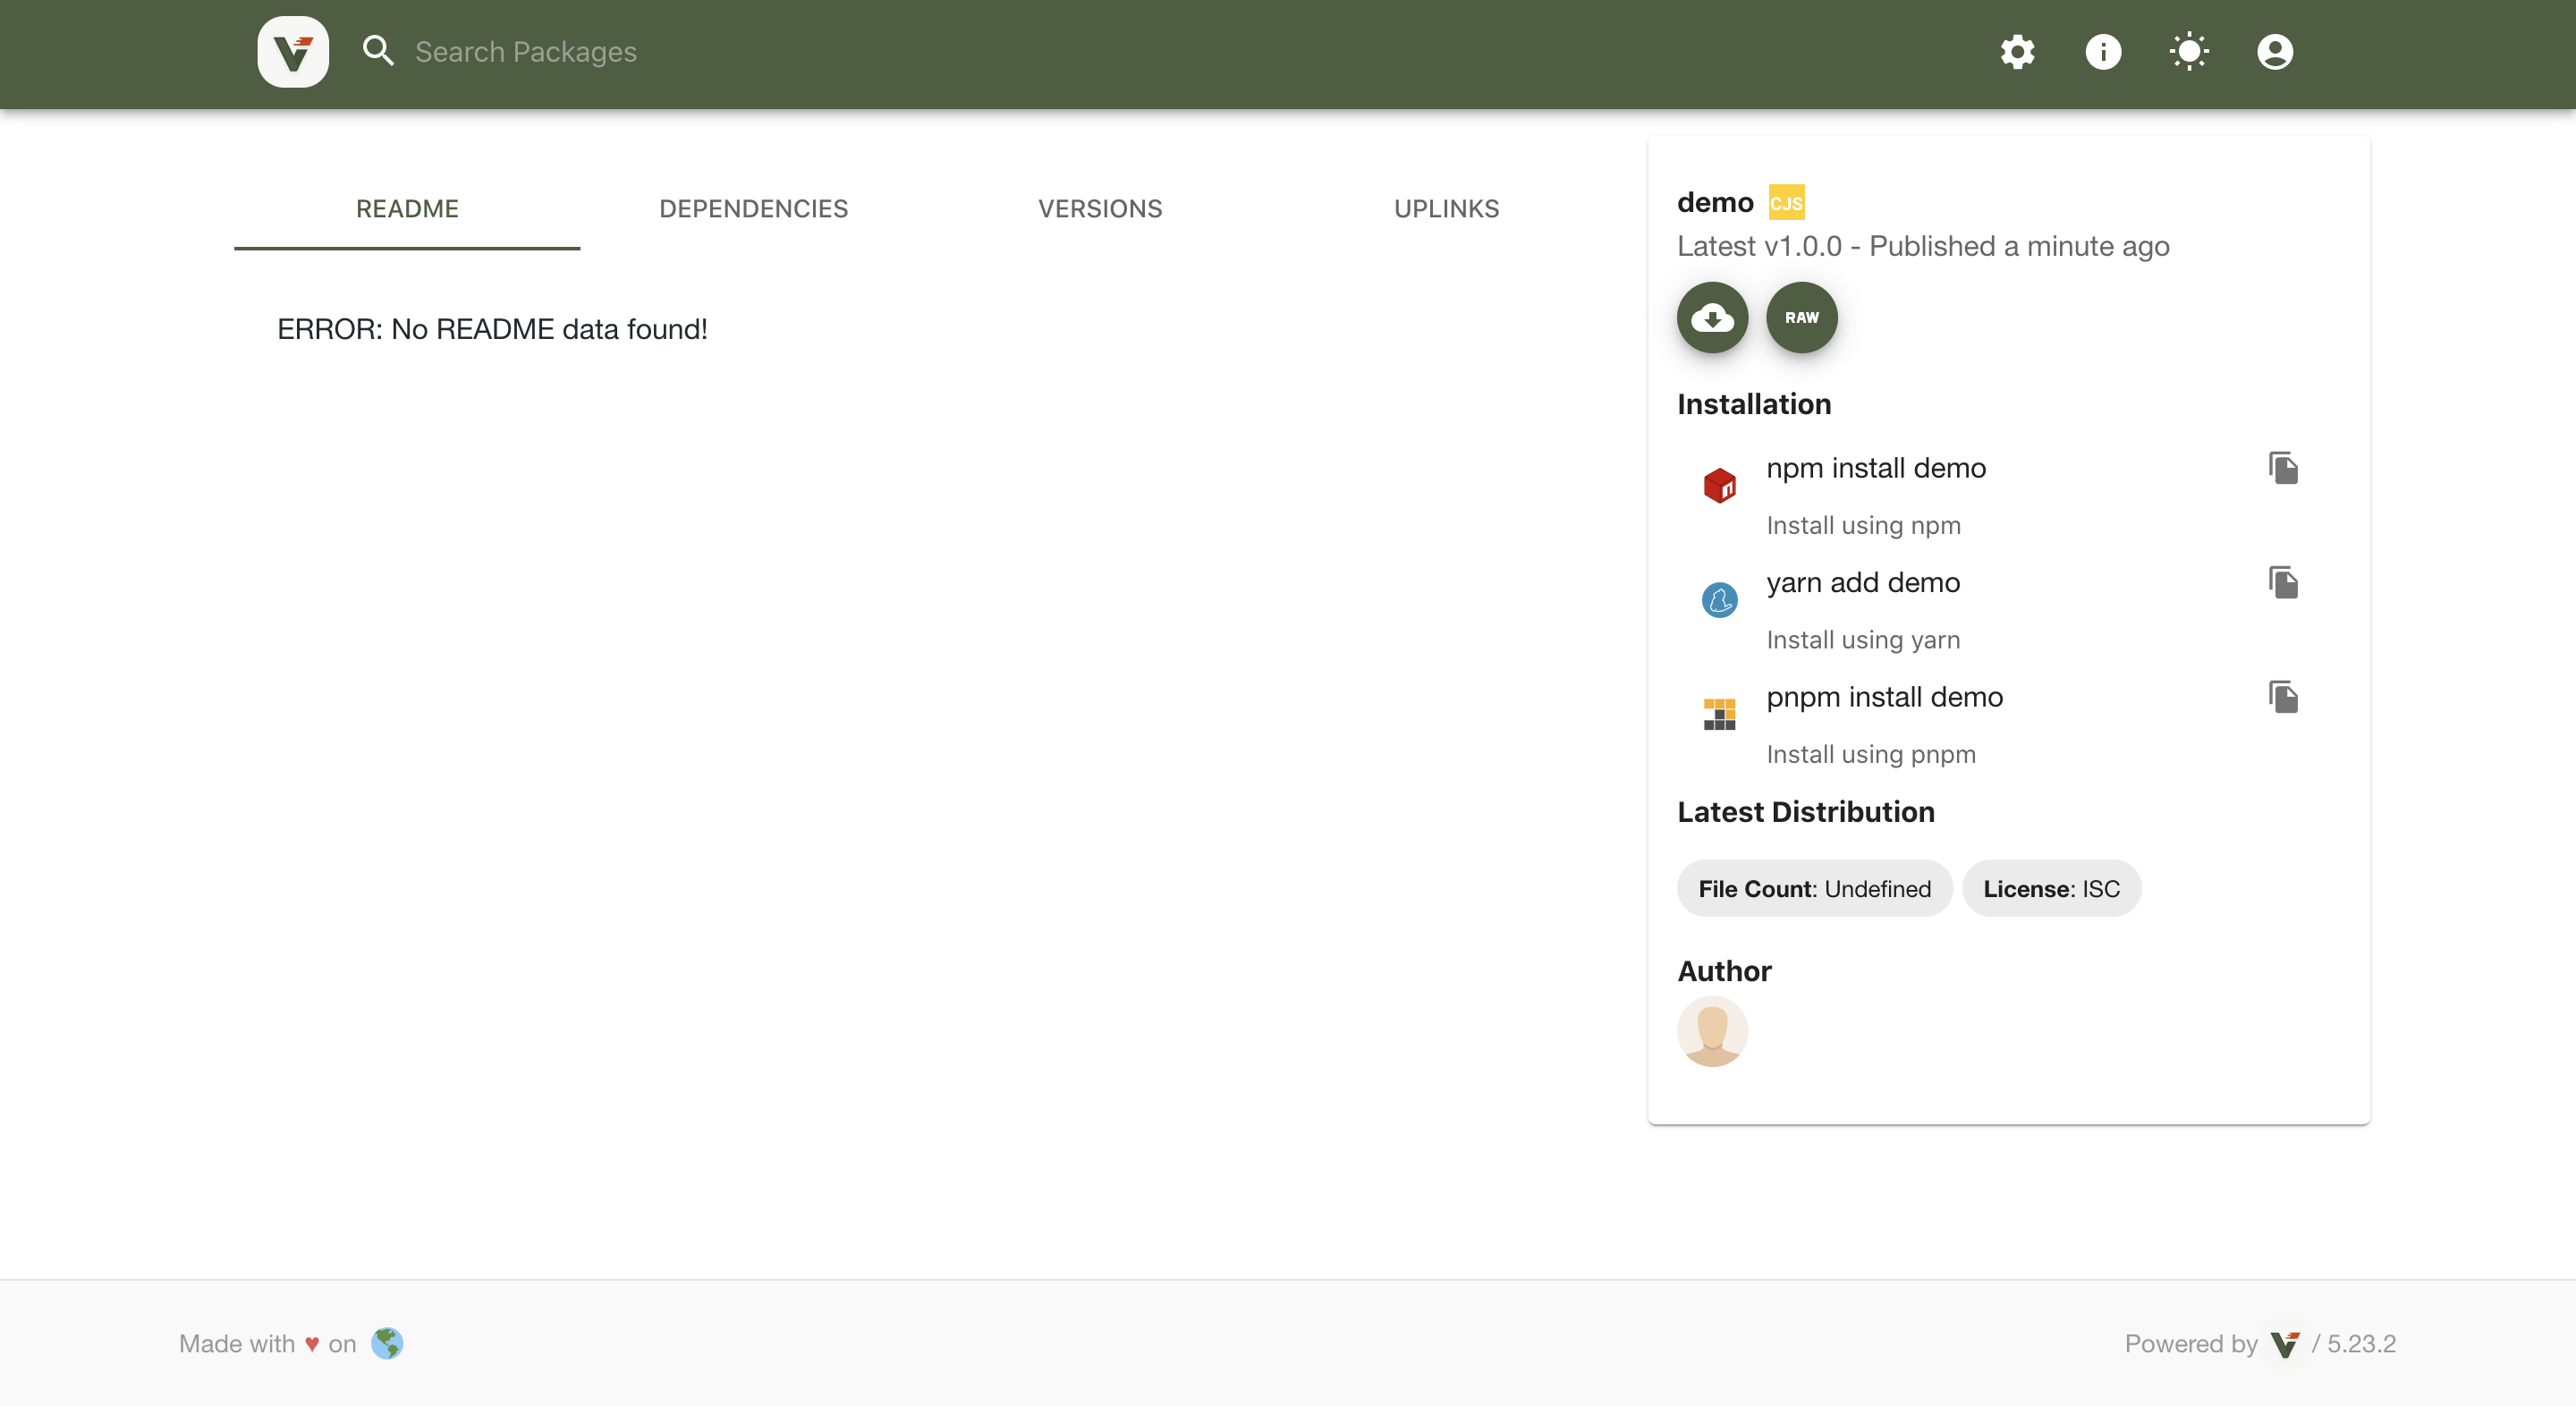This screenshot has width=2576, height=1406.
Task: Switch to the VERSIONS tab
Action: click(x=1100, y=209)
